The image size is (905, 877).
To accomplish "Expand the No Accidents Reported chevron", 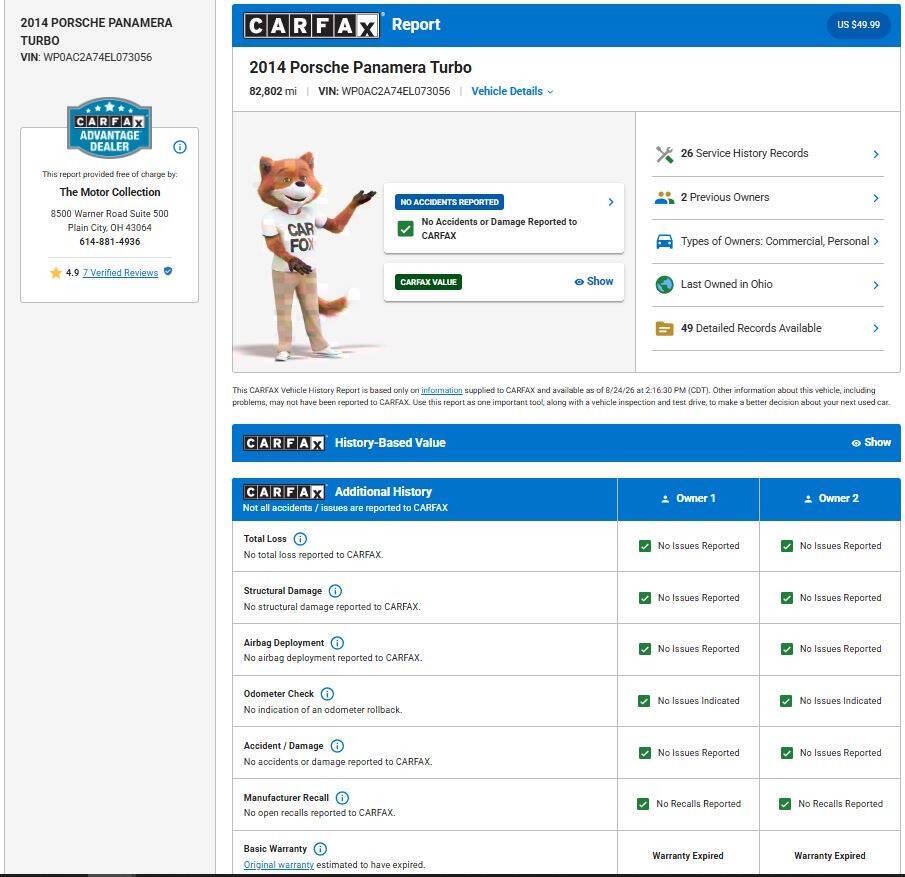I will (611, 202).
